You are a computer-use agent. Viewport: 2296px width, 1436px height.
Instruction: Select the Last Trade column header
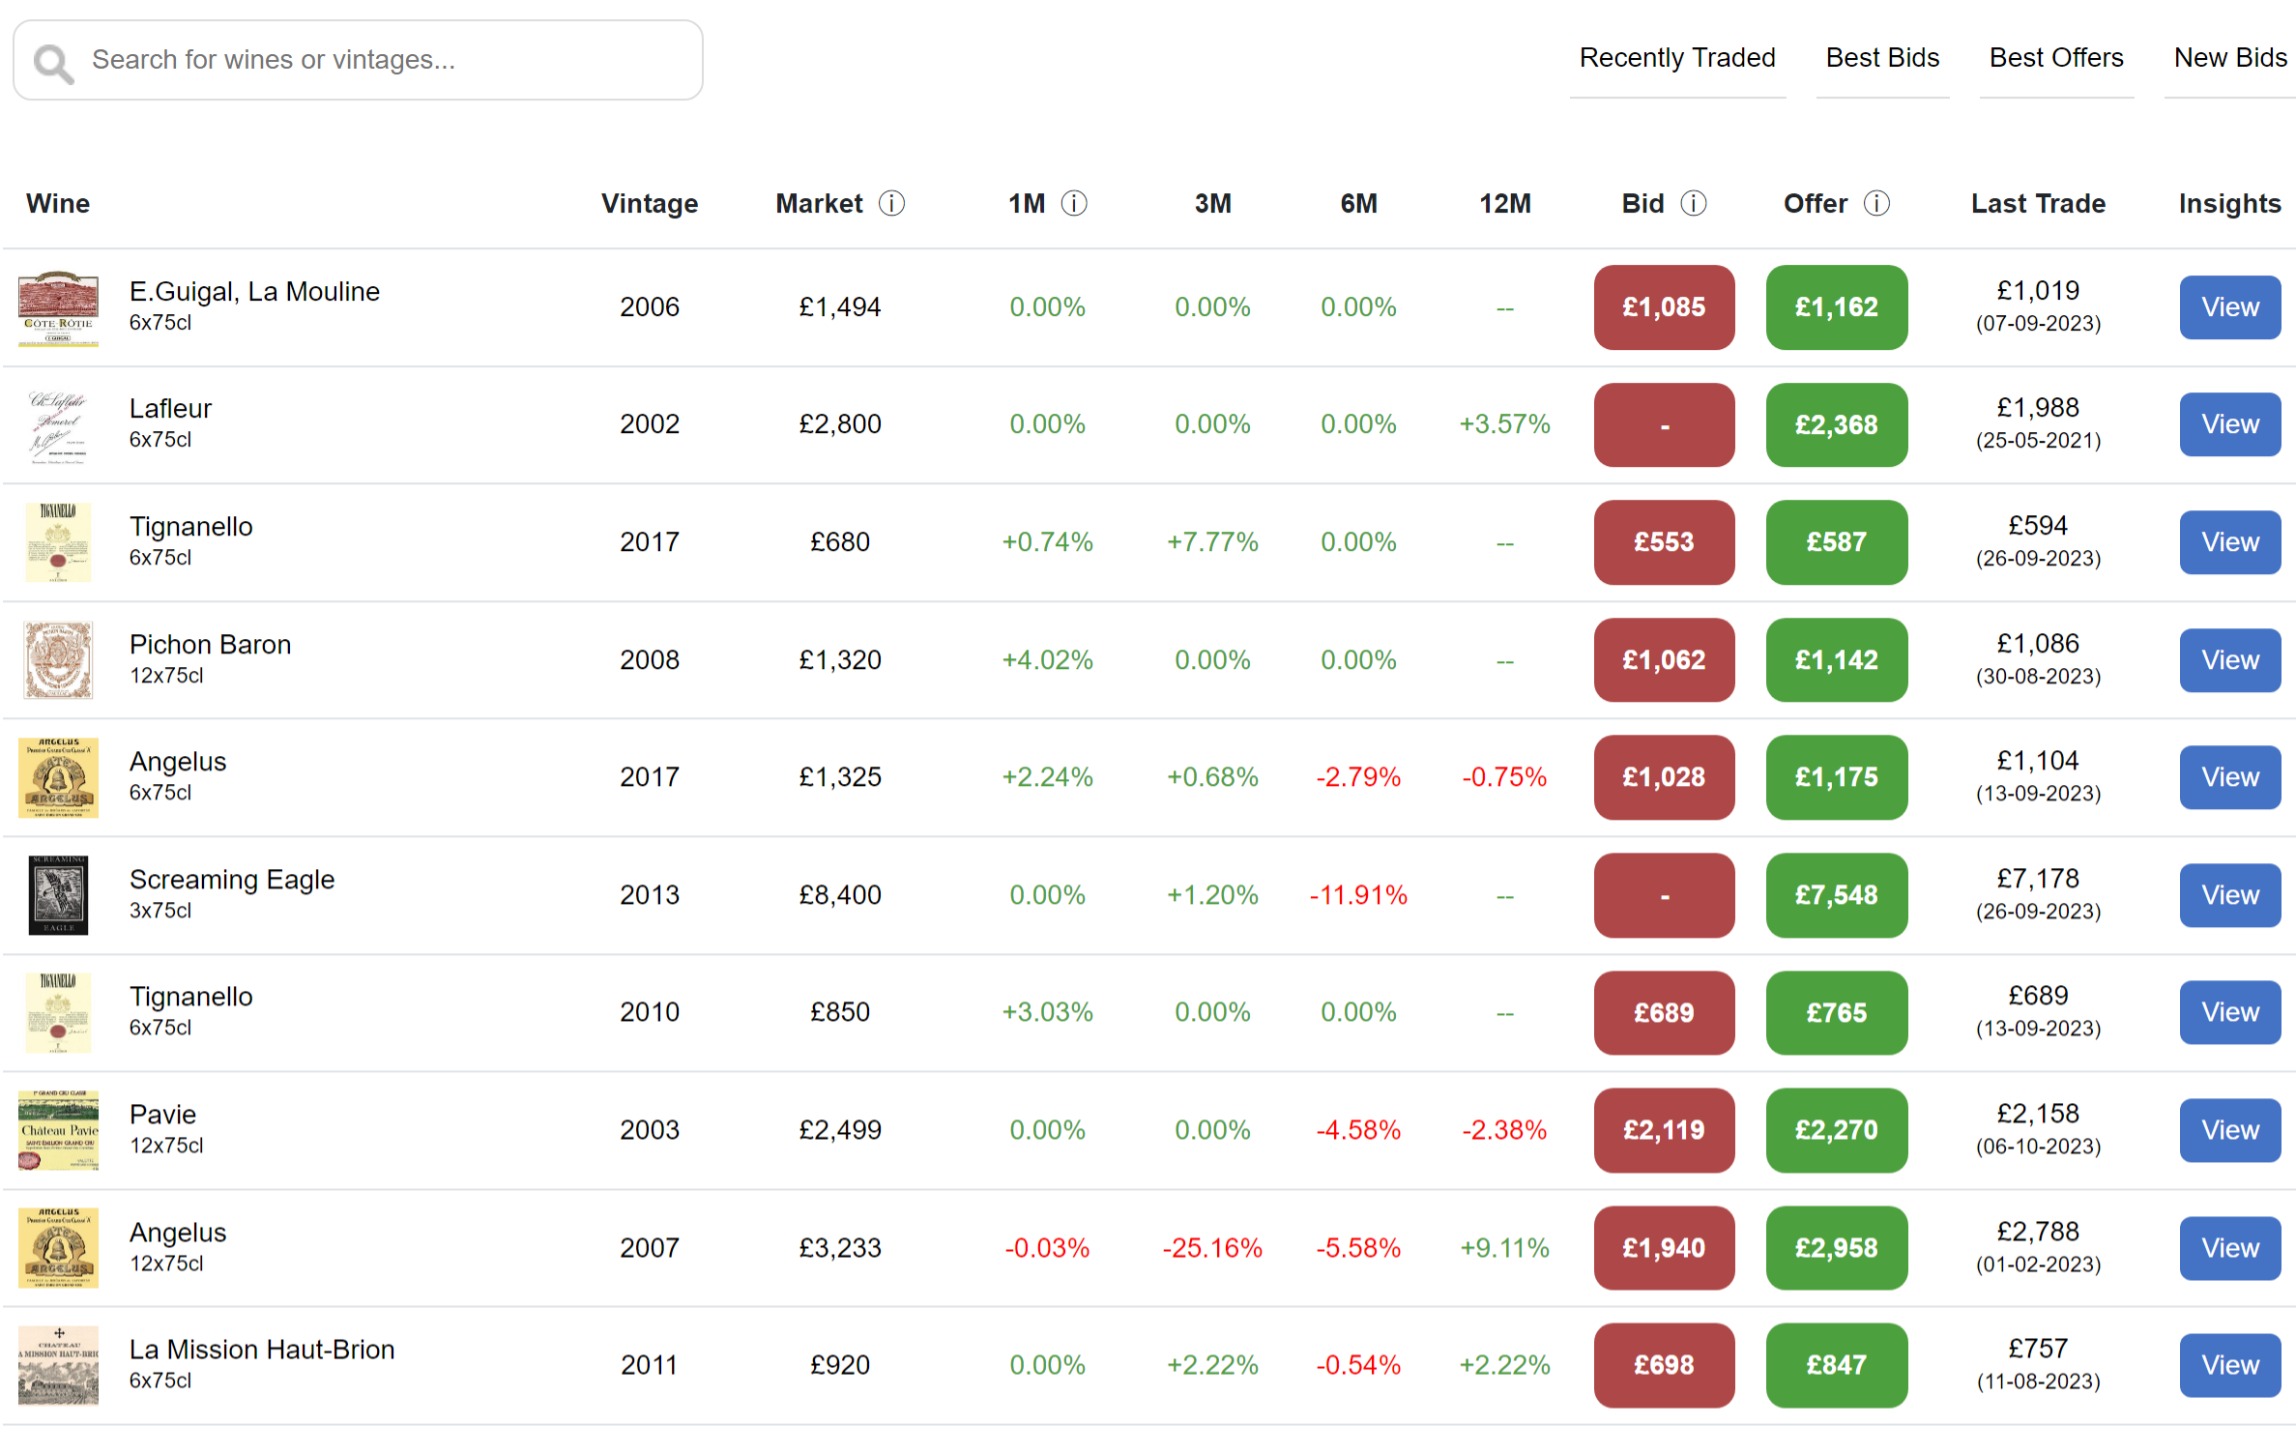coord(2037,204)
